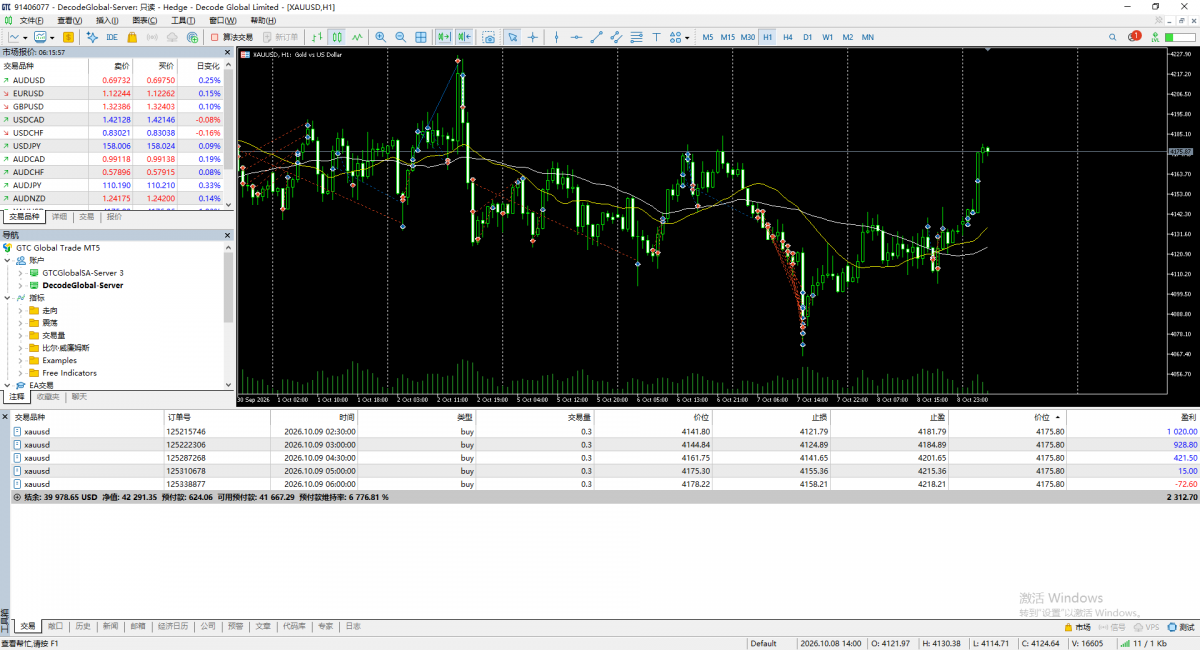Select the D1 timeframe
This screenshot has width=1200, height=650.
808,37
